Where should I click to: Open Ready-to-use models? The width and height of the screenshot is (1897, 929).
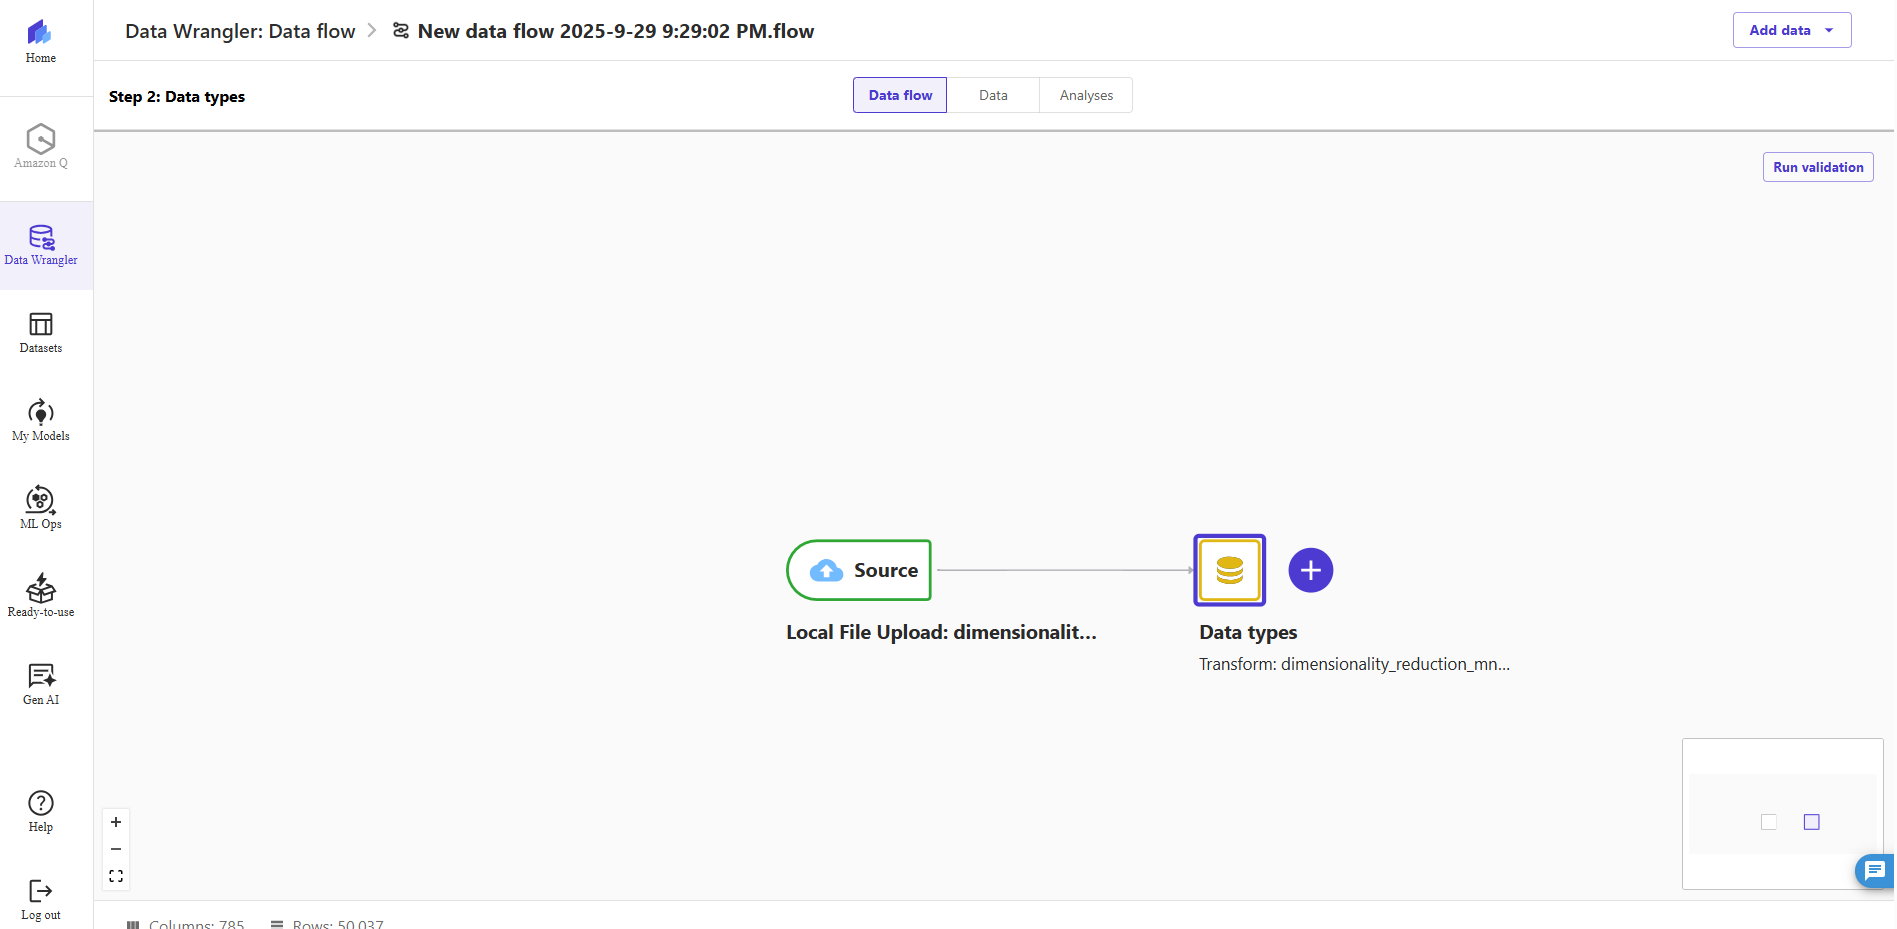coord(40,596)
